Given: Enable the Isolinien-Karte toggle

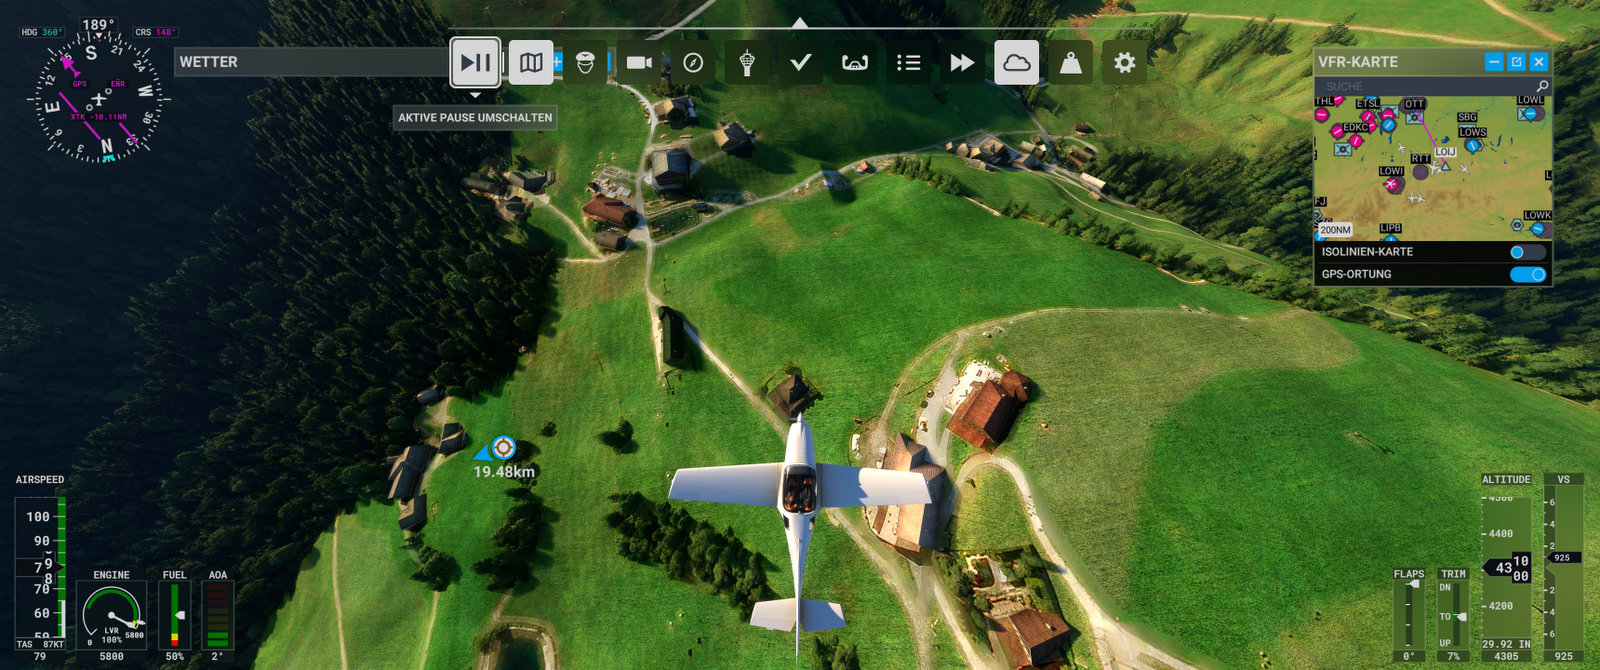Looking at the screenshot, I should (x=1527, y=252).
